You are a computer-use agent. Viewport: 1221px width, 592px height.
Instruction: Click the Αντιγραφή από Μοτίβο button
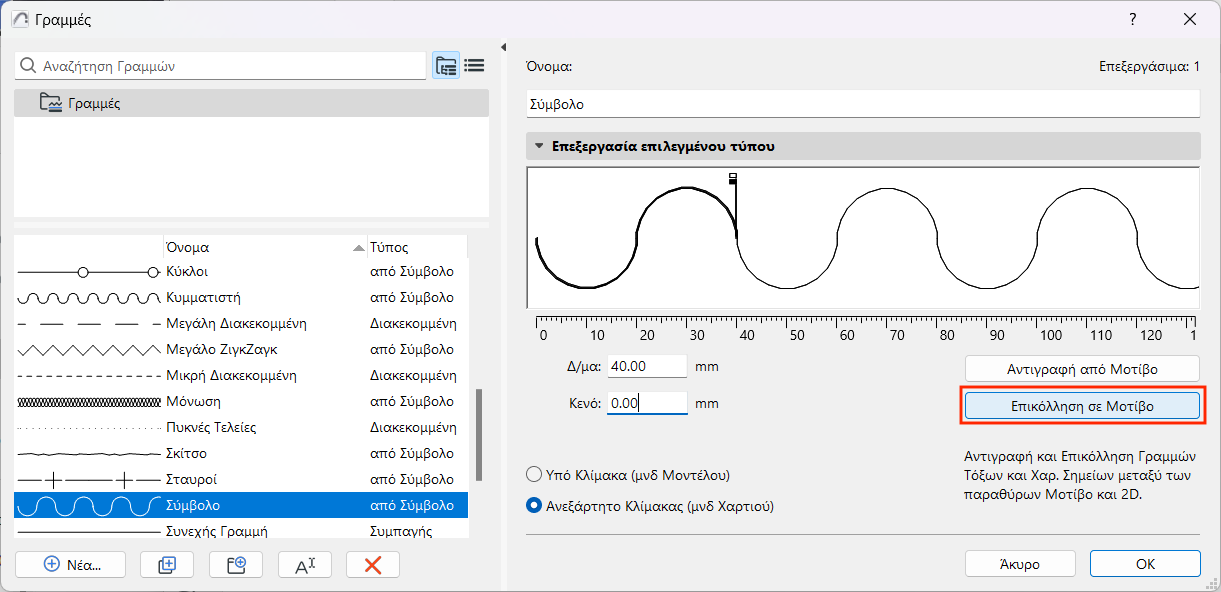tap(1081, 369)
